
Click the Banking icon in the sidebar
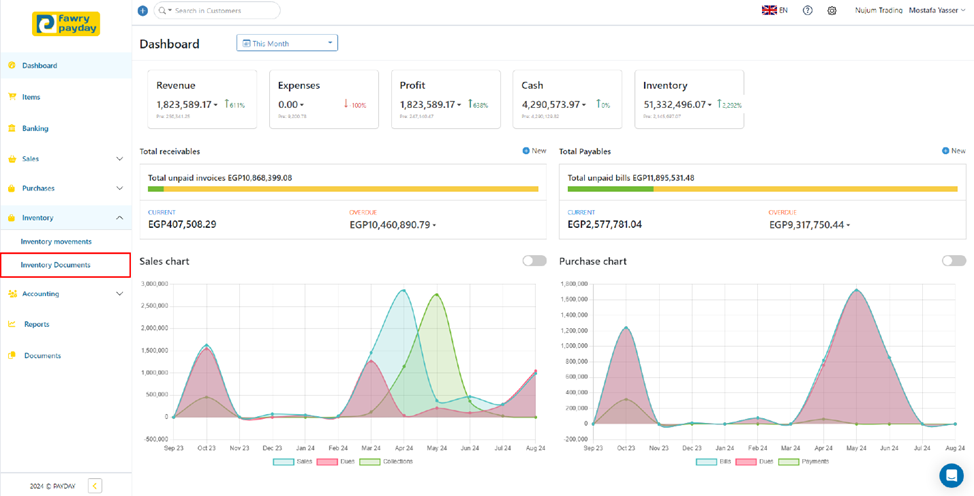(x=12, y=129)
